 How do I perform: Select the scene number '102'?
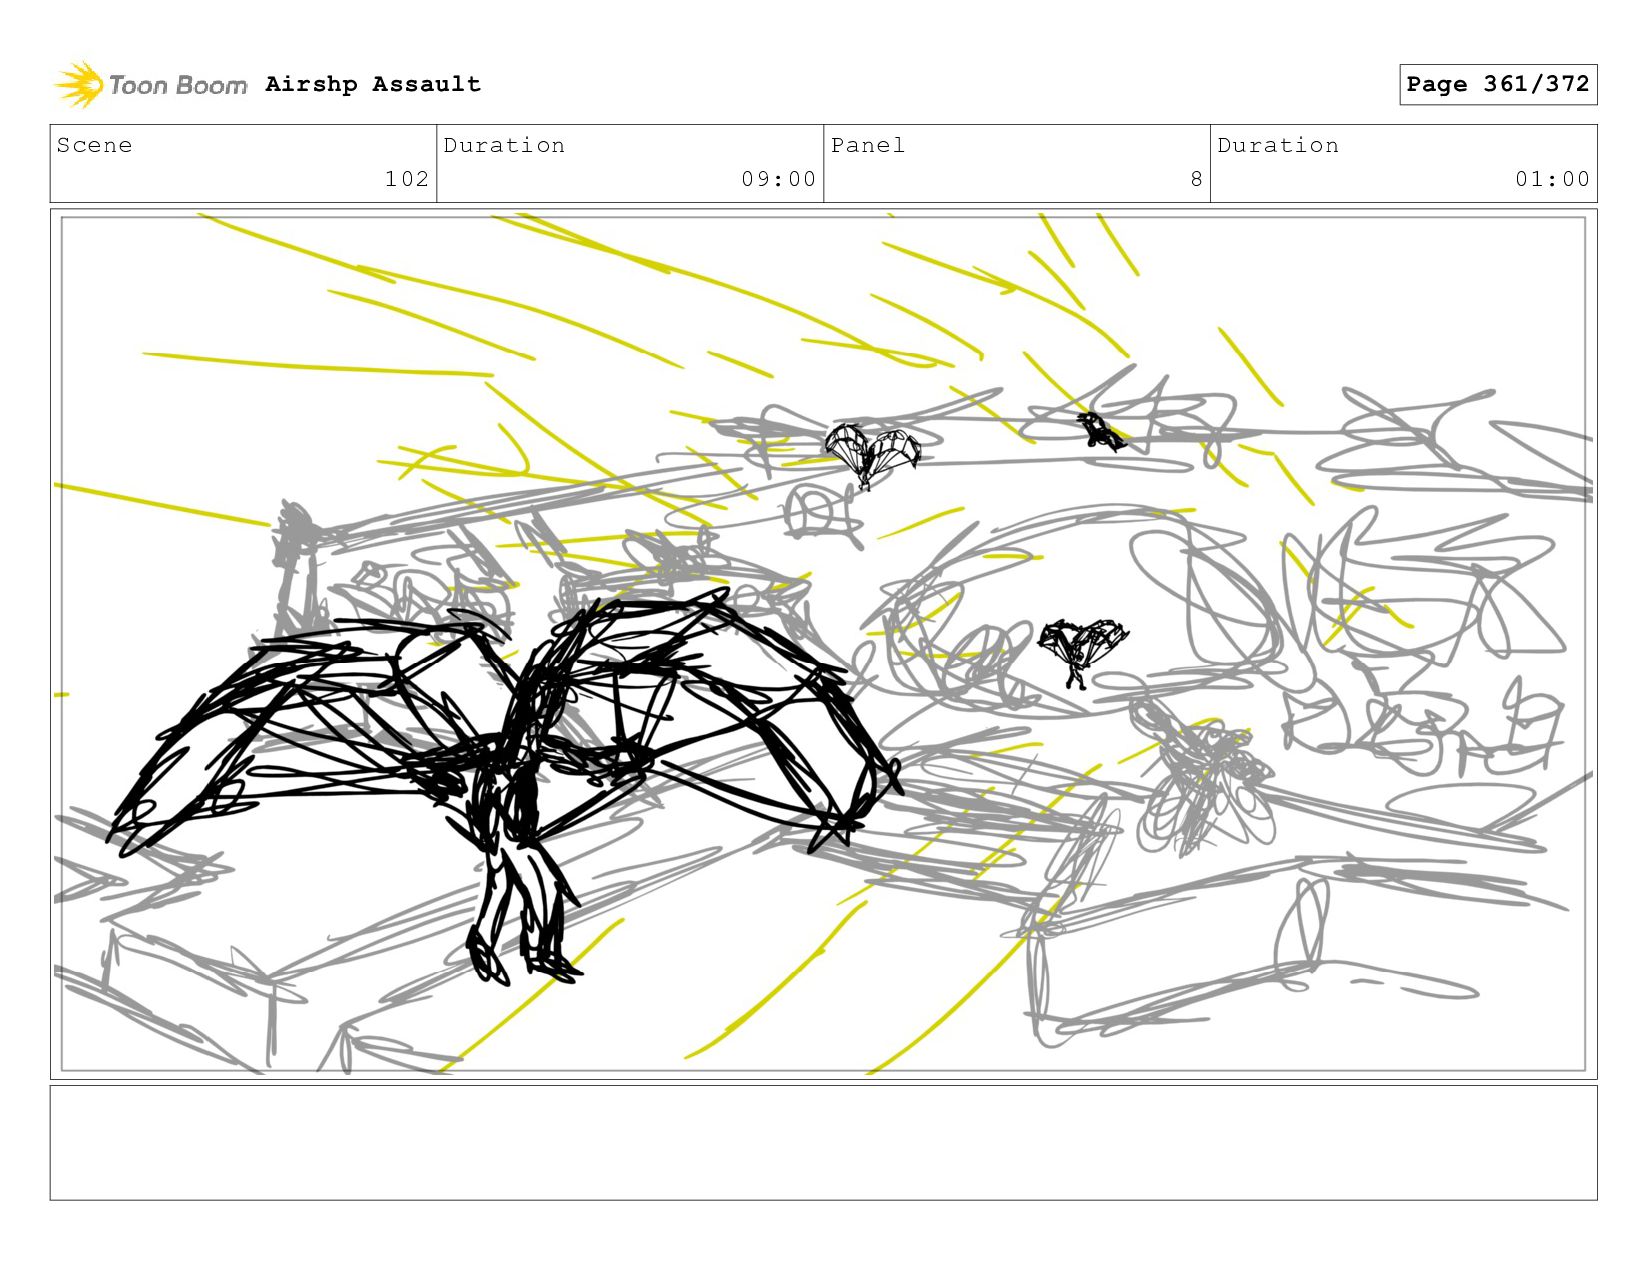[407, 179]
